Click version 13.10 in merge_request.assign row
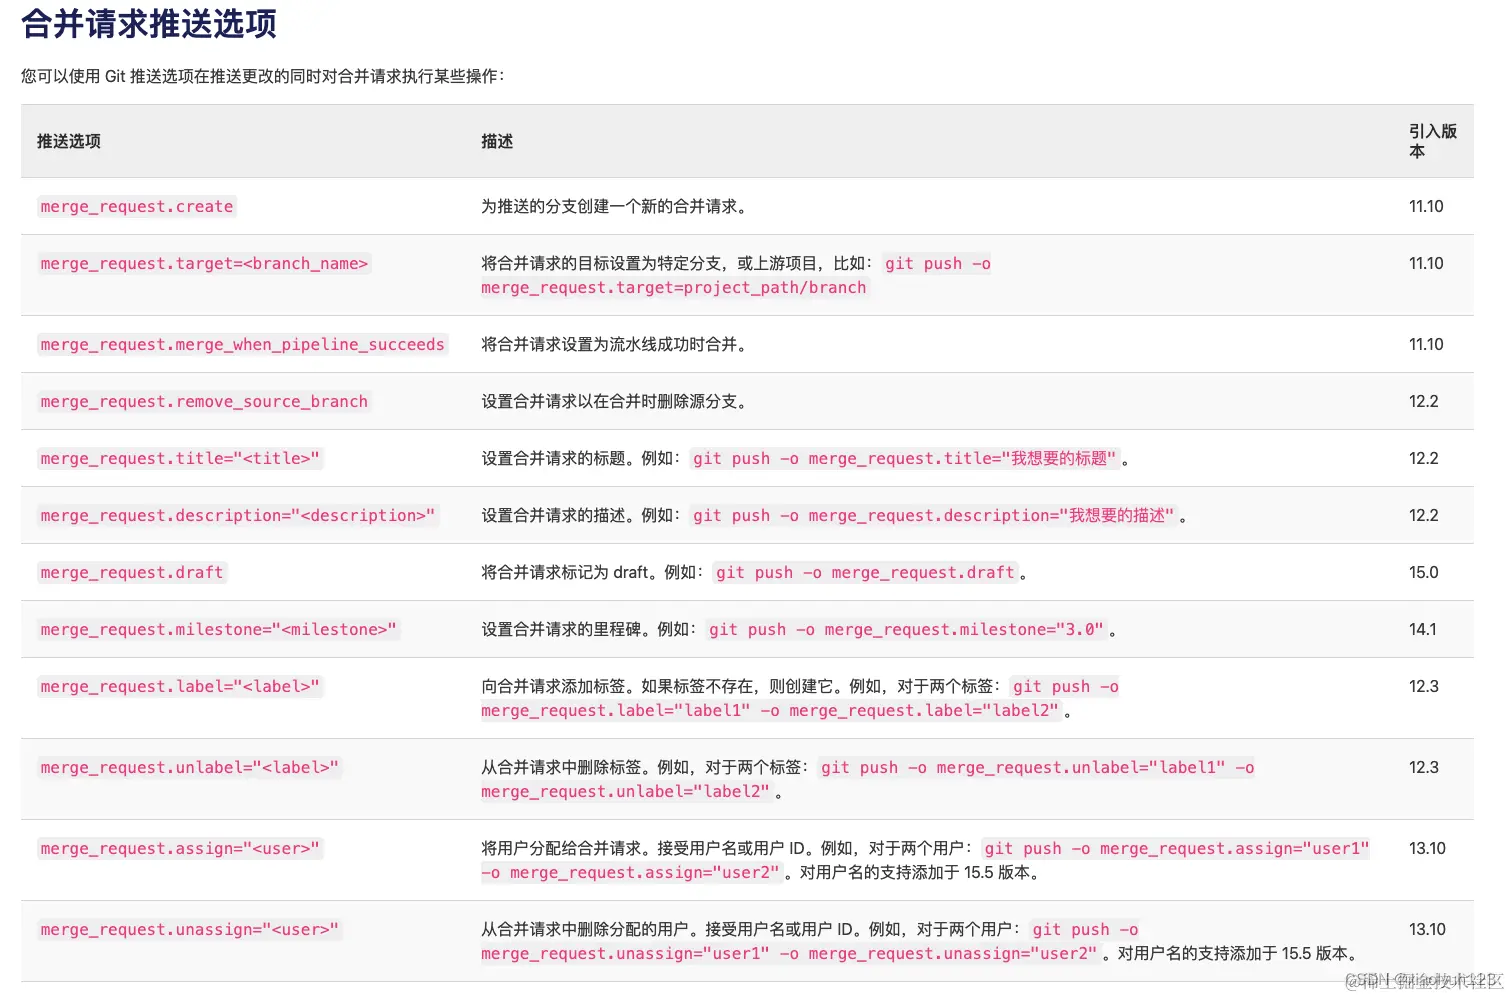1511x998 pixels. (x=1427, y=848)
